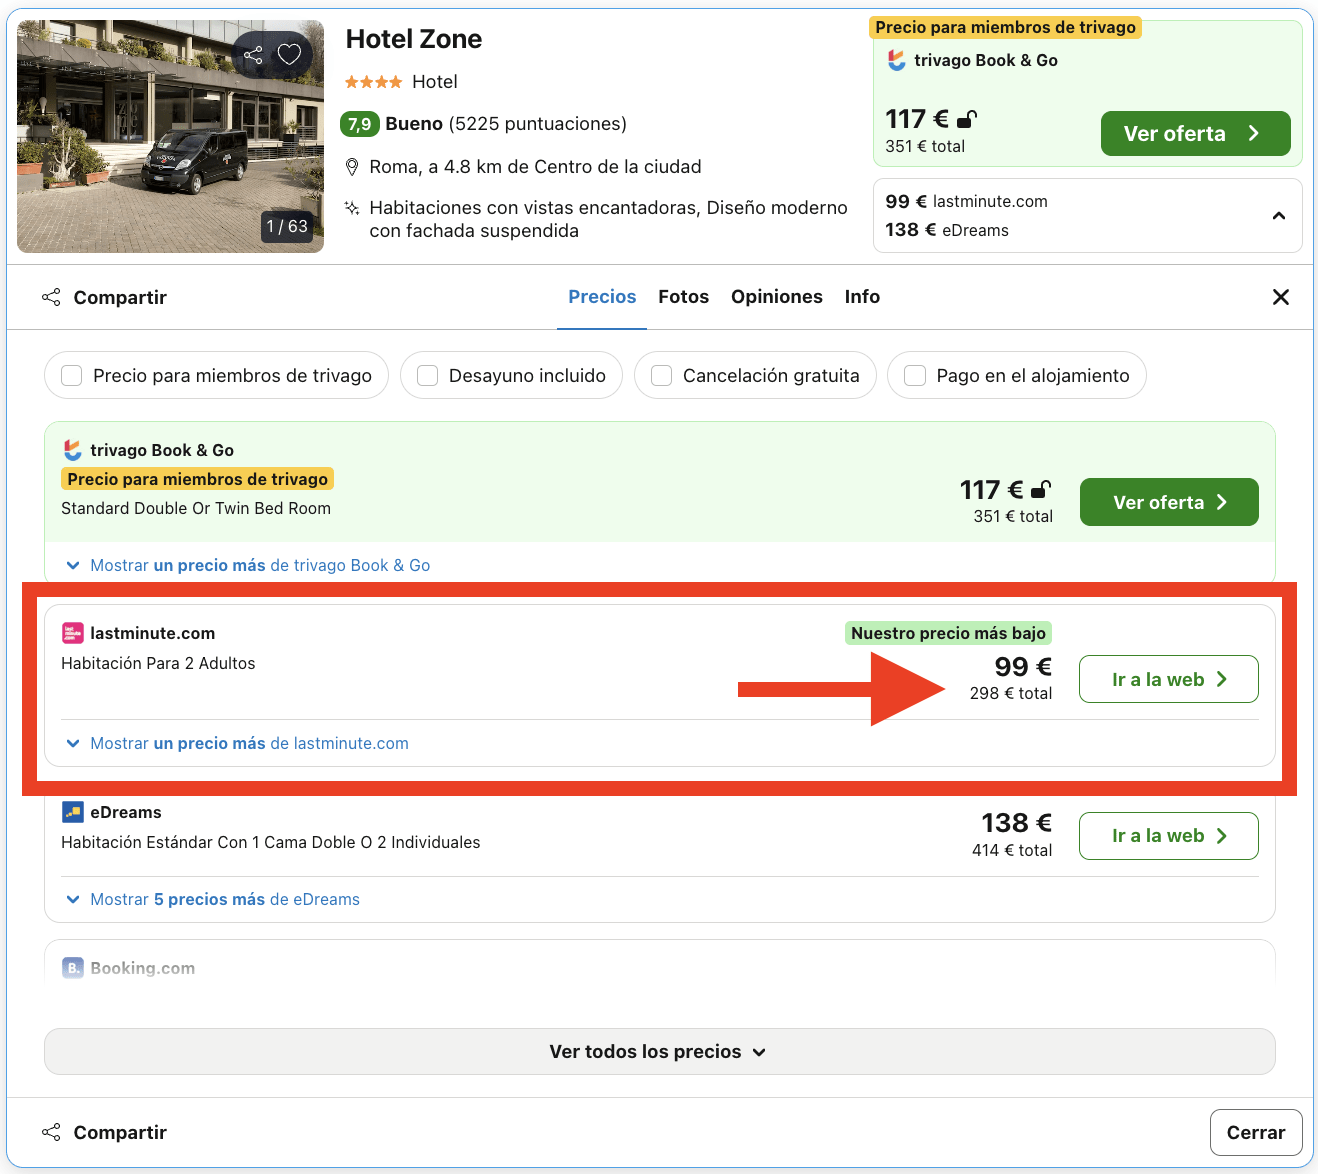Viewport: 1318px width, 1174px height.
Task: Enable Desayuno incluido filter
Action: coord(428,375)
